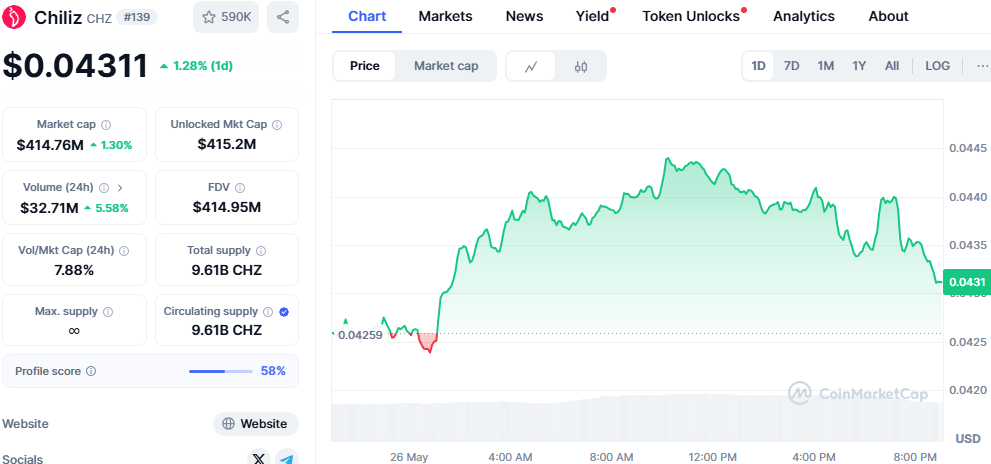Add Chiliz to watchlist with star button
Screen dimensions: 991x464
coord(226,17)
